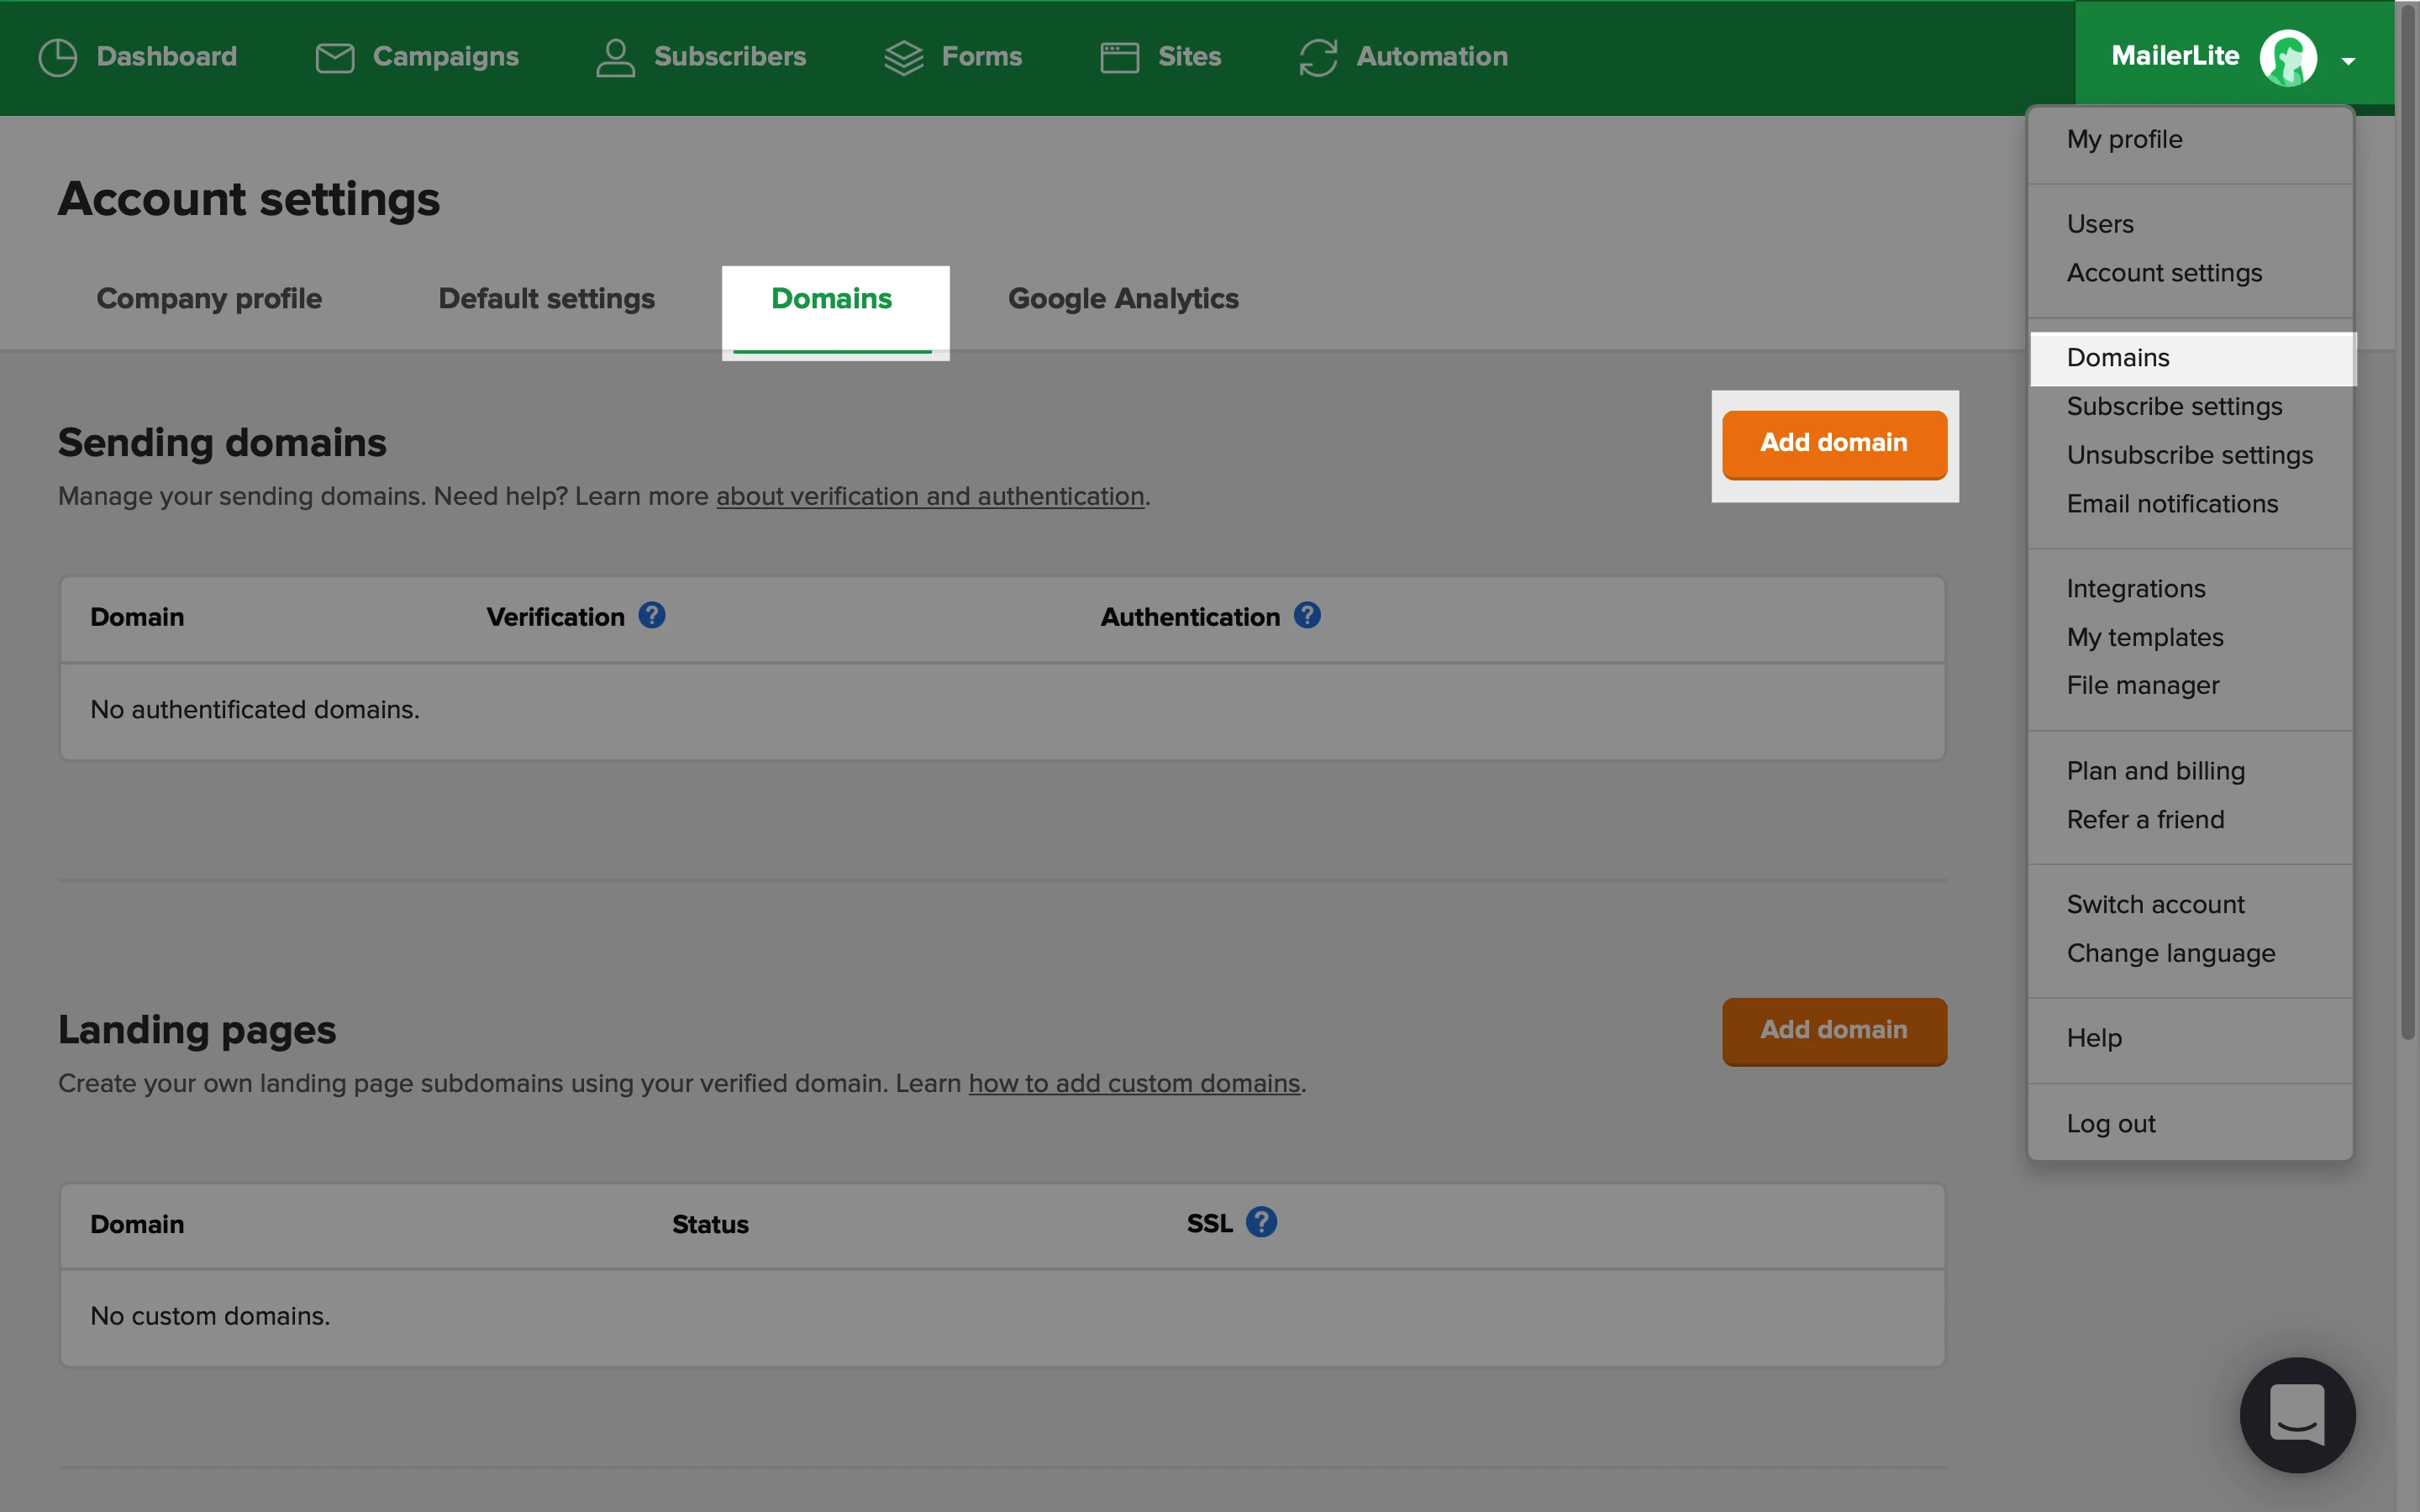This screenshot has height=1512, width=2420.
Task: Open the verification and authentication link
Action: (929, 496)
